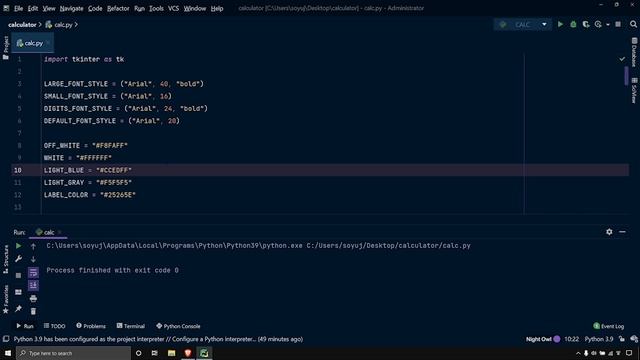Open the Window menu
This screenshot has width=640, height=360.
(x=195, y=8)
